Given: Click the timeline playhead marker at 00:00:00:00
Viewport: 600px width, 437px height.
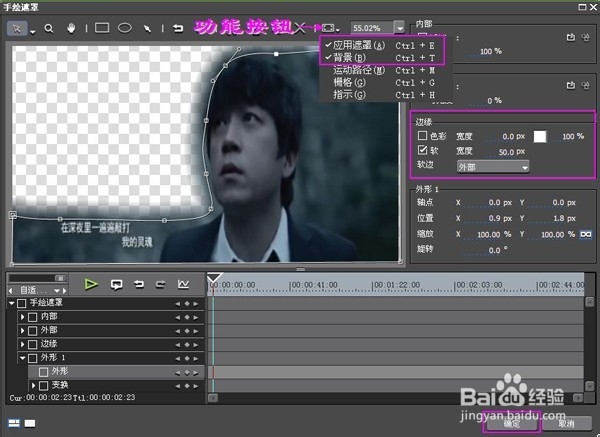Looking at the screenshot, I should [214, 278].
